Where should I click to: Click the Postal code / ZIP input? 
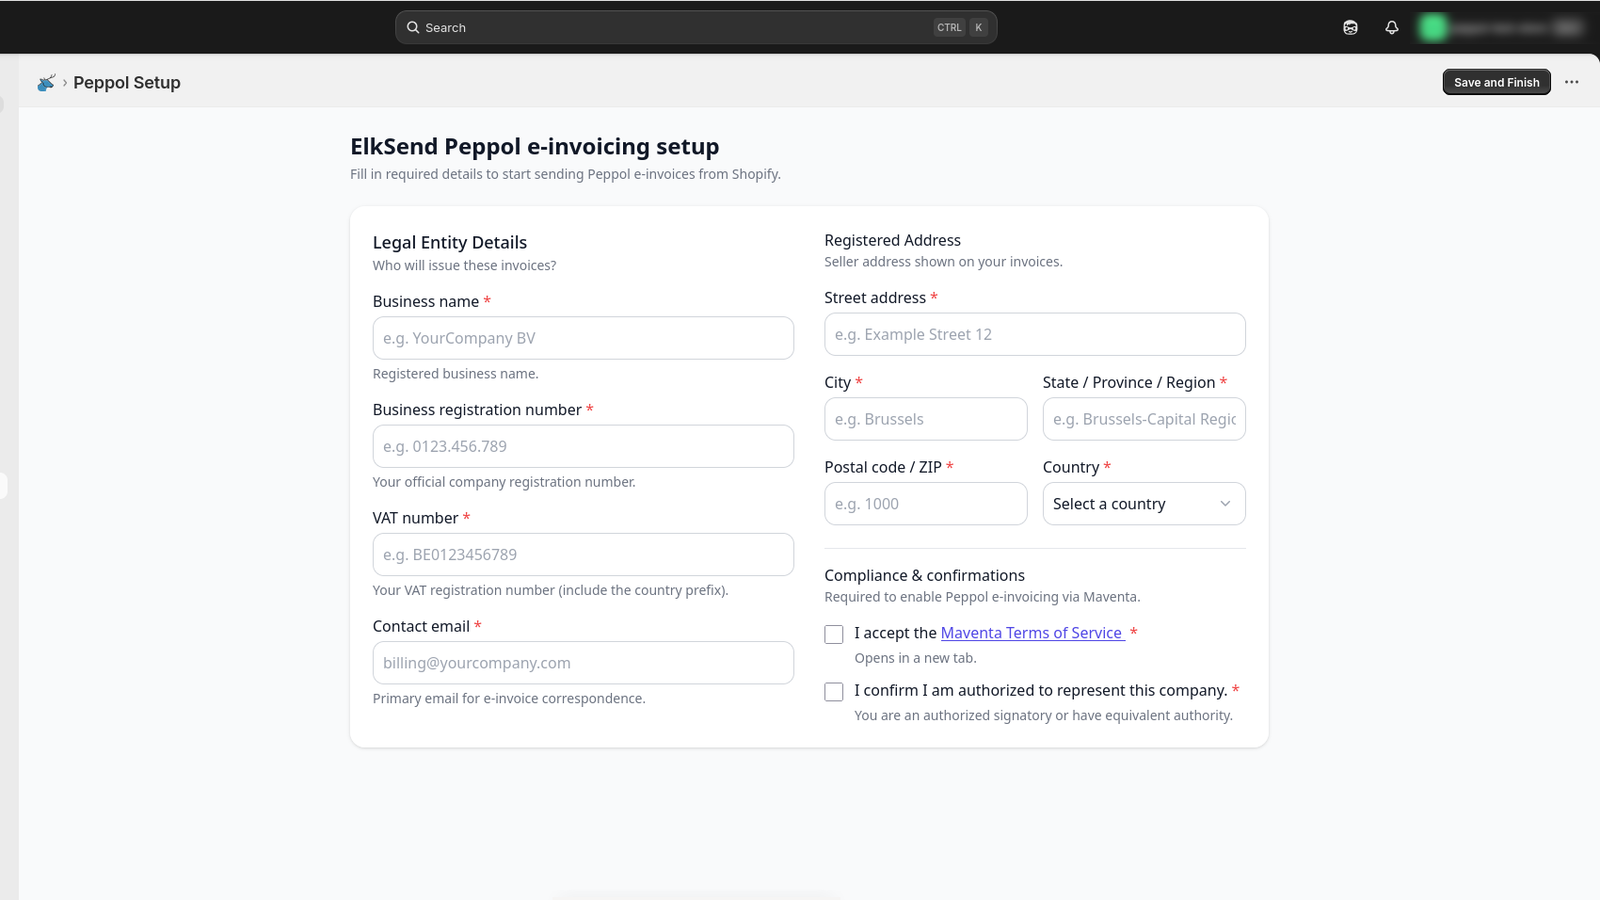[926, 504]
